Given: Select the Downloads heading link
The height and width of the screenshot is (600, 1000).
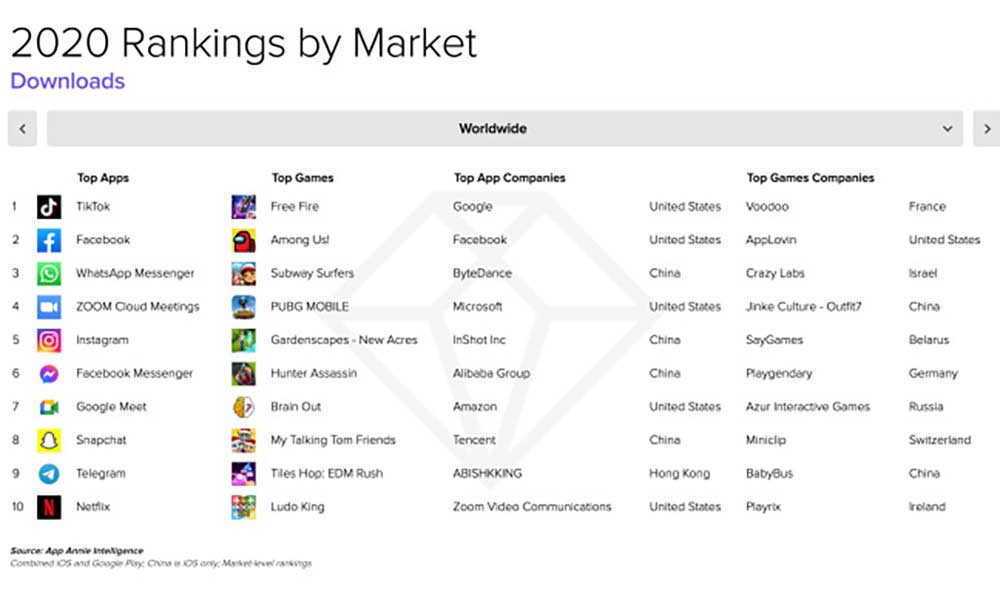Looking at the screenshot, I should tap(68, 81).
